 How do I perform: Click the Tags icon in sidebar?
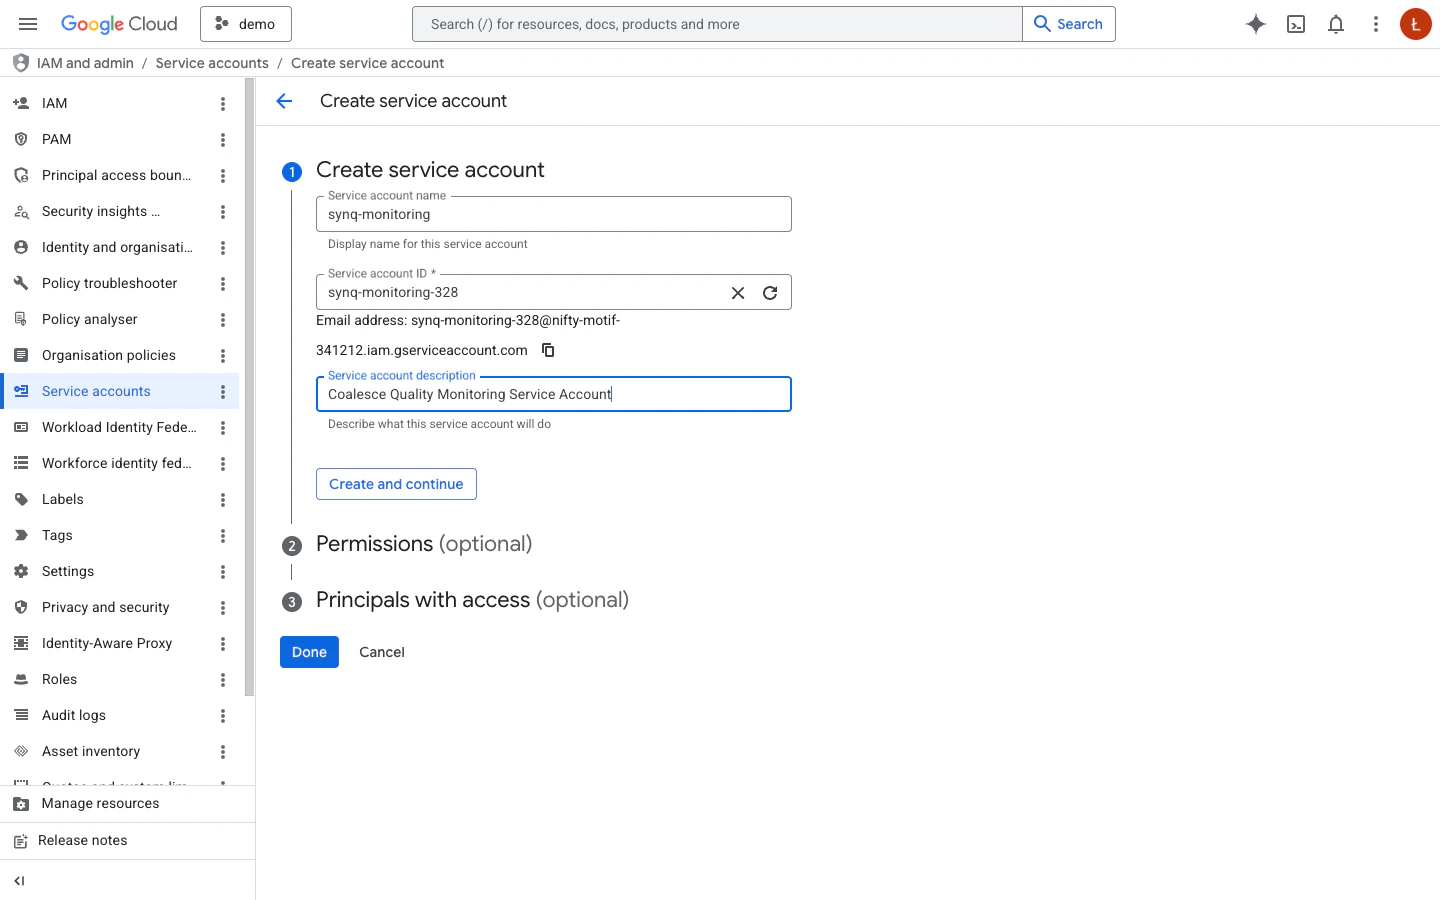(x=21, y=535)
